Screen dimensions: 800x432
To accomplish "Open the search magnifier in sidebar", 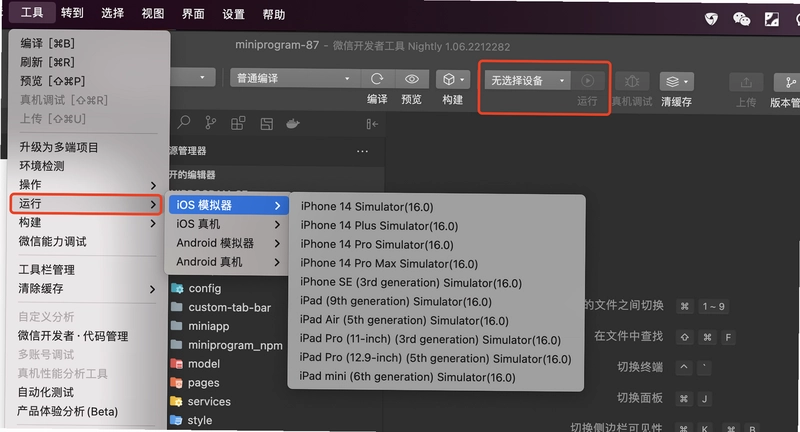I will [184, 123].
